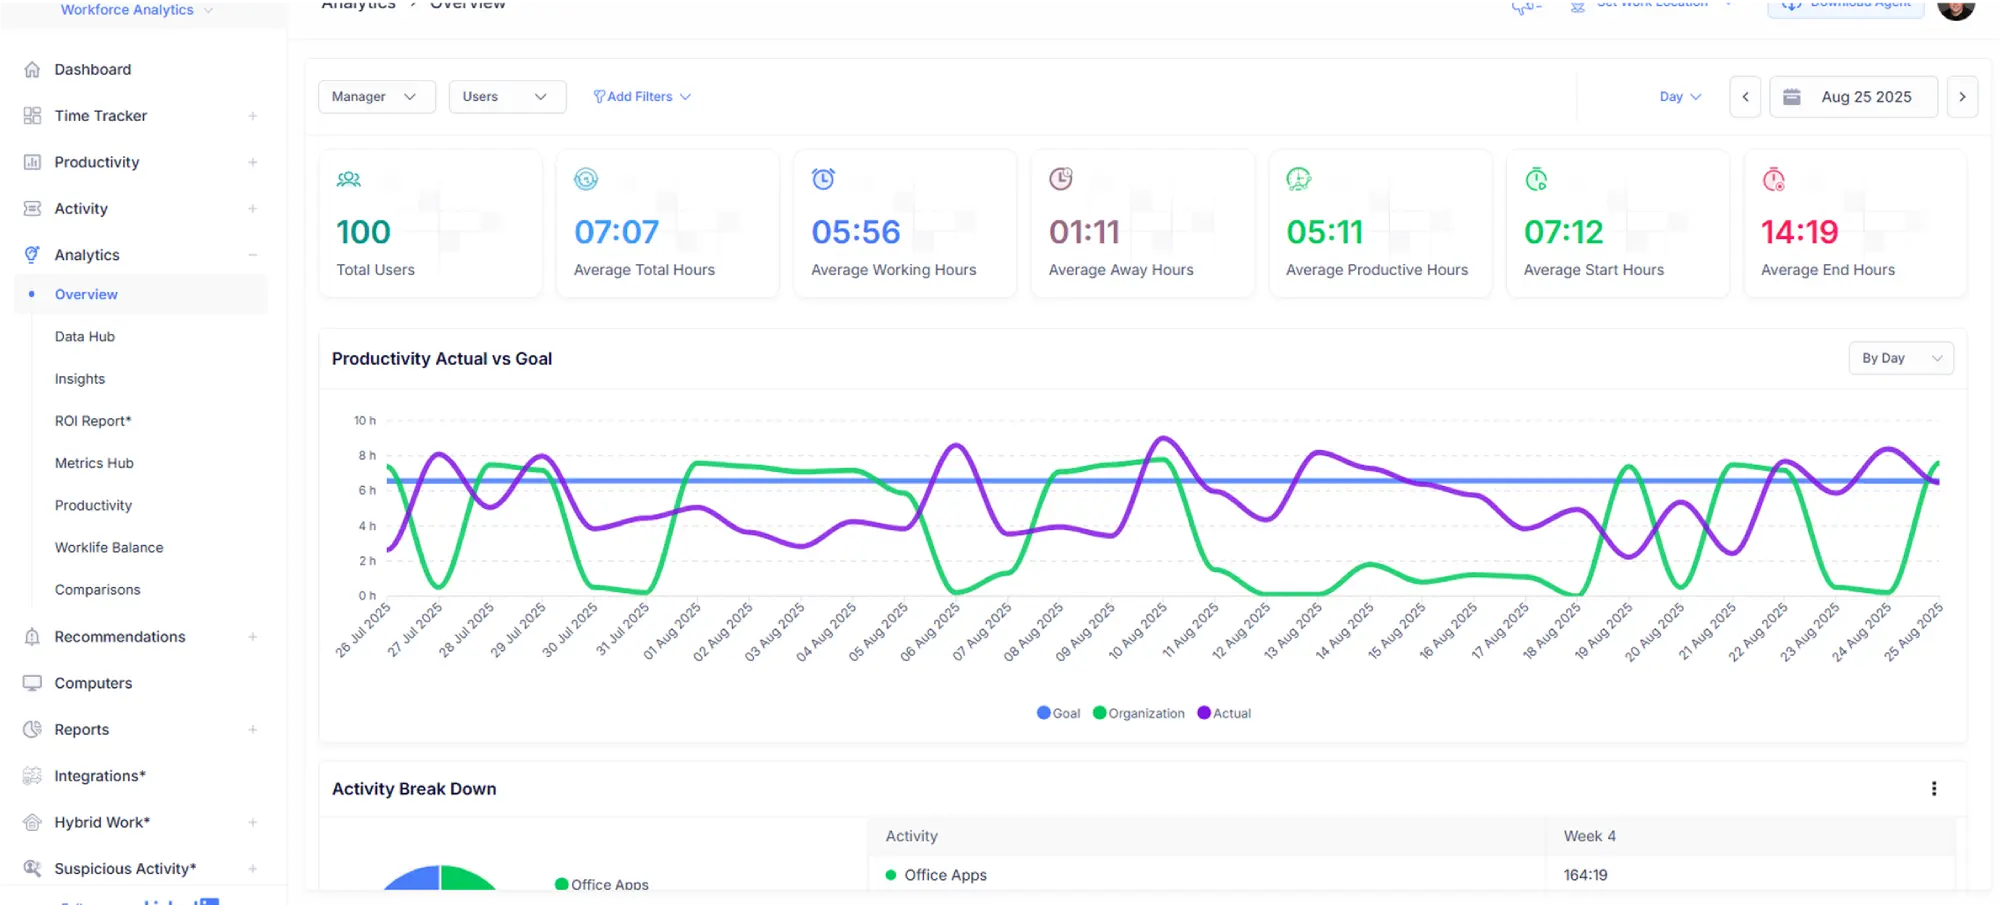Click the 164:19 value cell
The height and width of the screenshot is (905, 2000).
[1586, 875]
